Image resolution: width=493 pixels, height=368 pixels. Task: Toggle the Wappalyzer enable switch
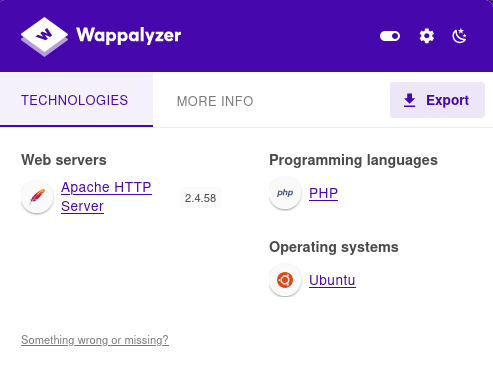(x=390, y=36)
